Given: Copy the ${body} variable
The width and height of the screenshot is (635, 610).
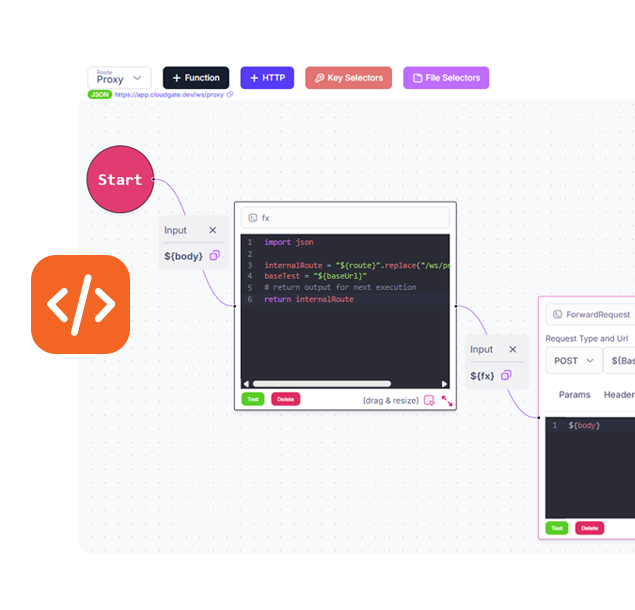Looking at the screenshot, I should (x=214, y=256).
